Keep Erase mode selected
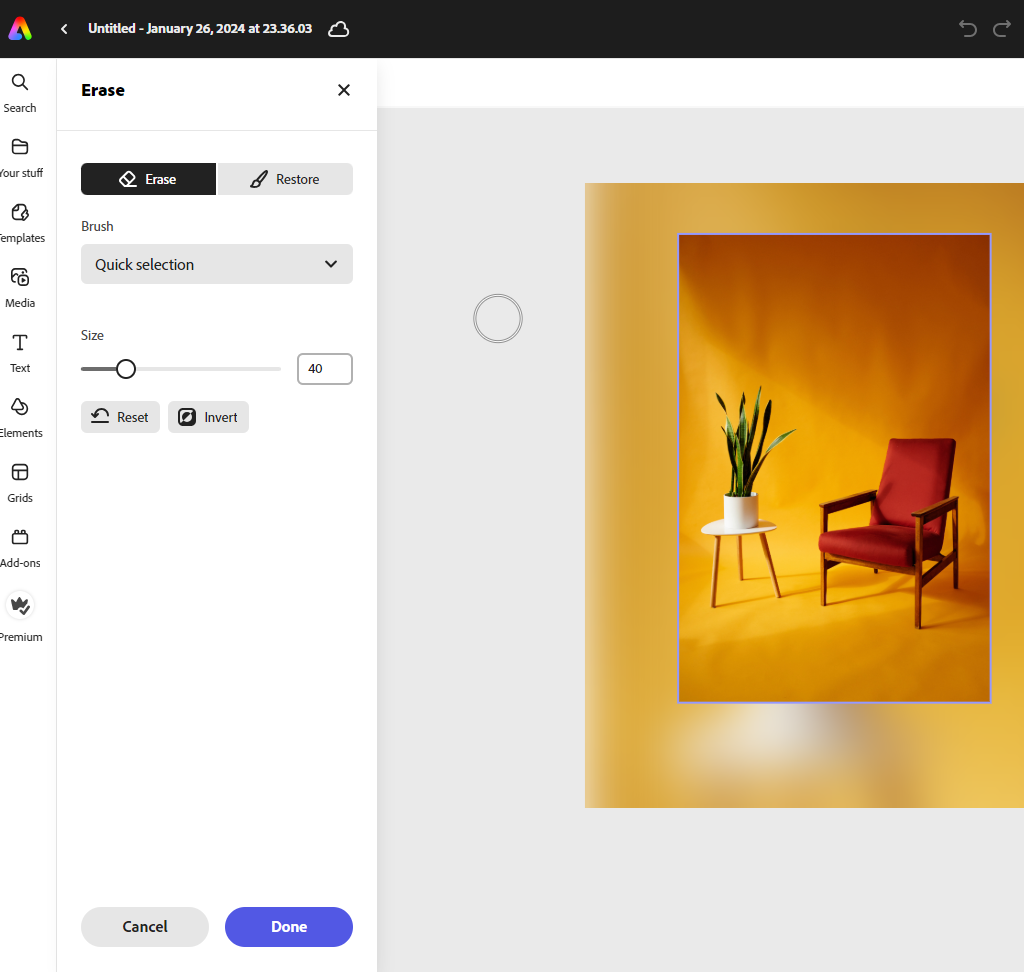This screenshot has width=1024, height=972. [x=148, y=179]
